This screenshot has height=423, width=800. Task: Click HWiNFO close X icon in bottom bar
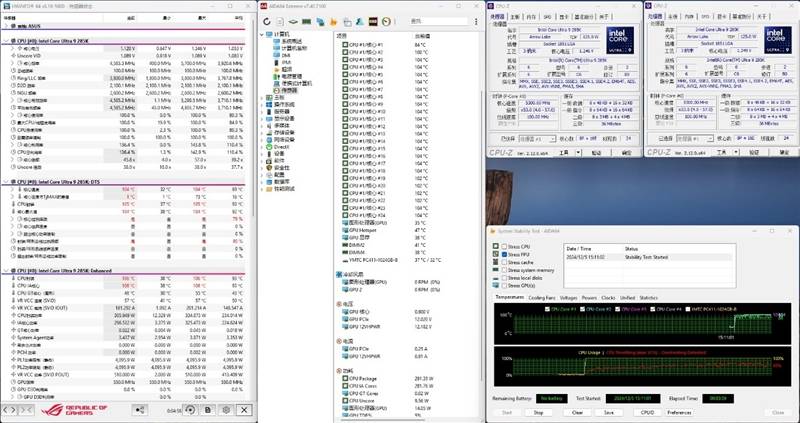pos(245,410)
